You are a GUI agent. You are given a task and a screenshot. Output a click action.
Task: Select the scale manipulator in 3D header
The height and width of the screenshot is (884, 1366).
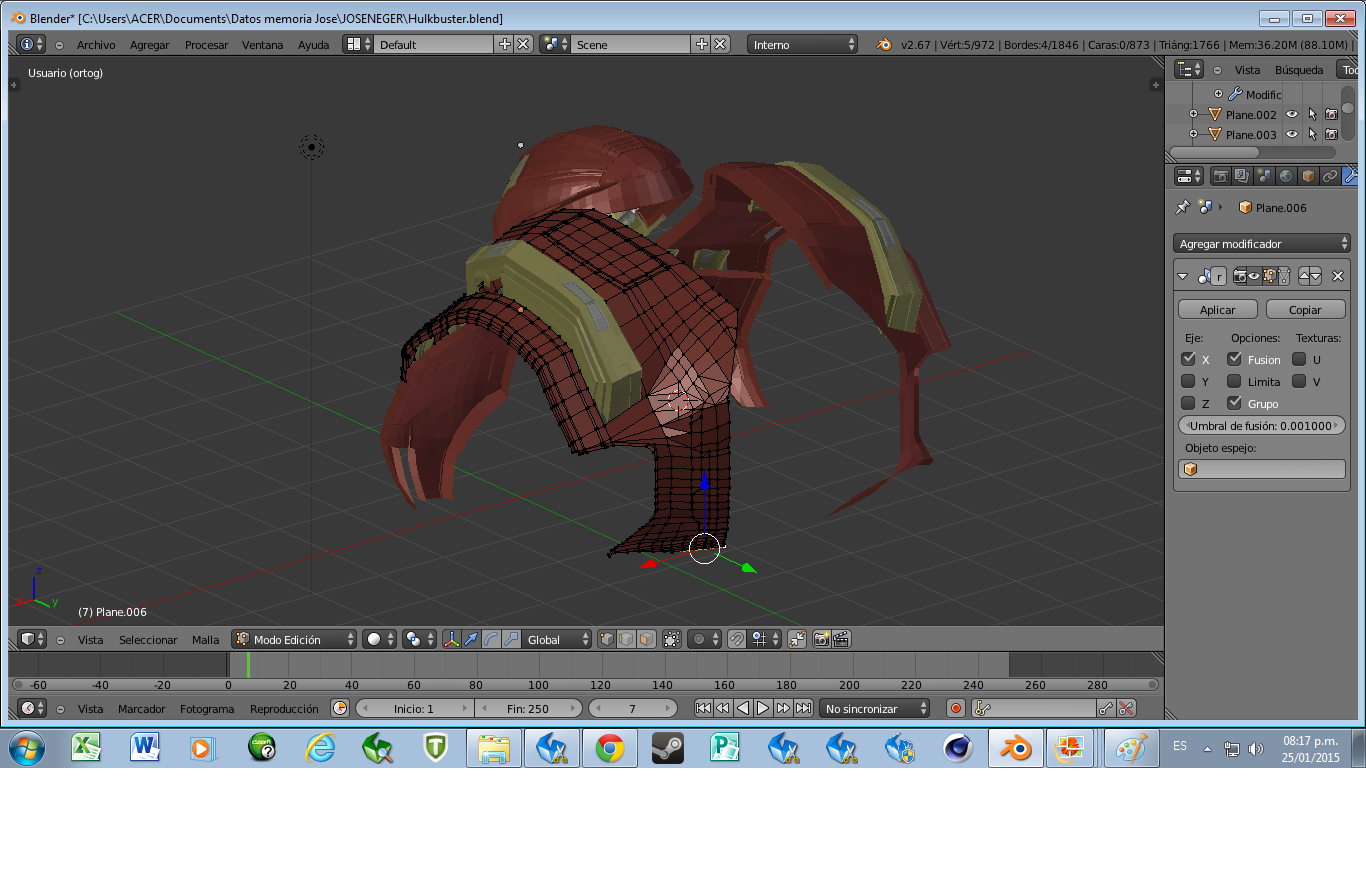point(511,639)
